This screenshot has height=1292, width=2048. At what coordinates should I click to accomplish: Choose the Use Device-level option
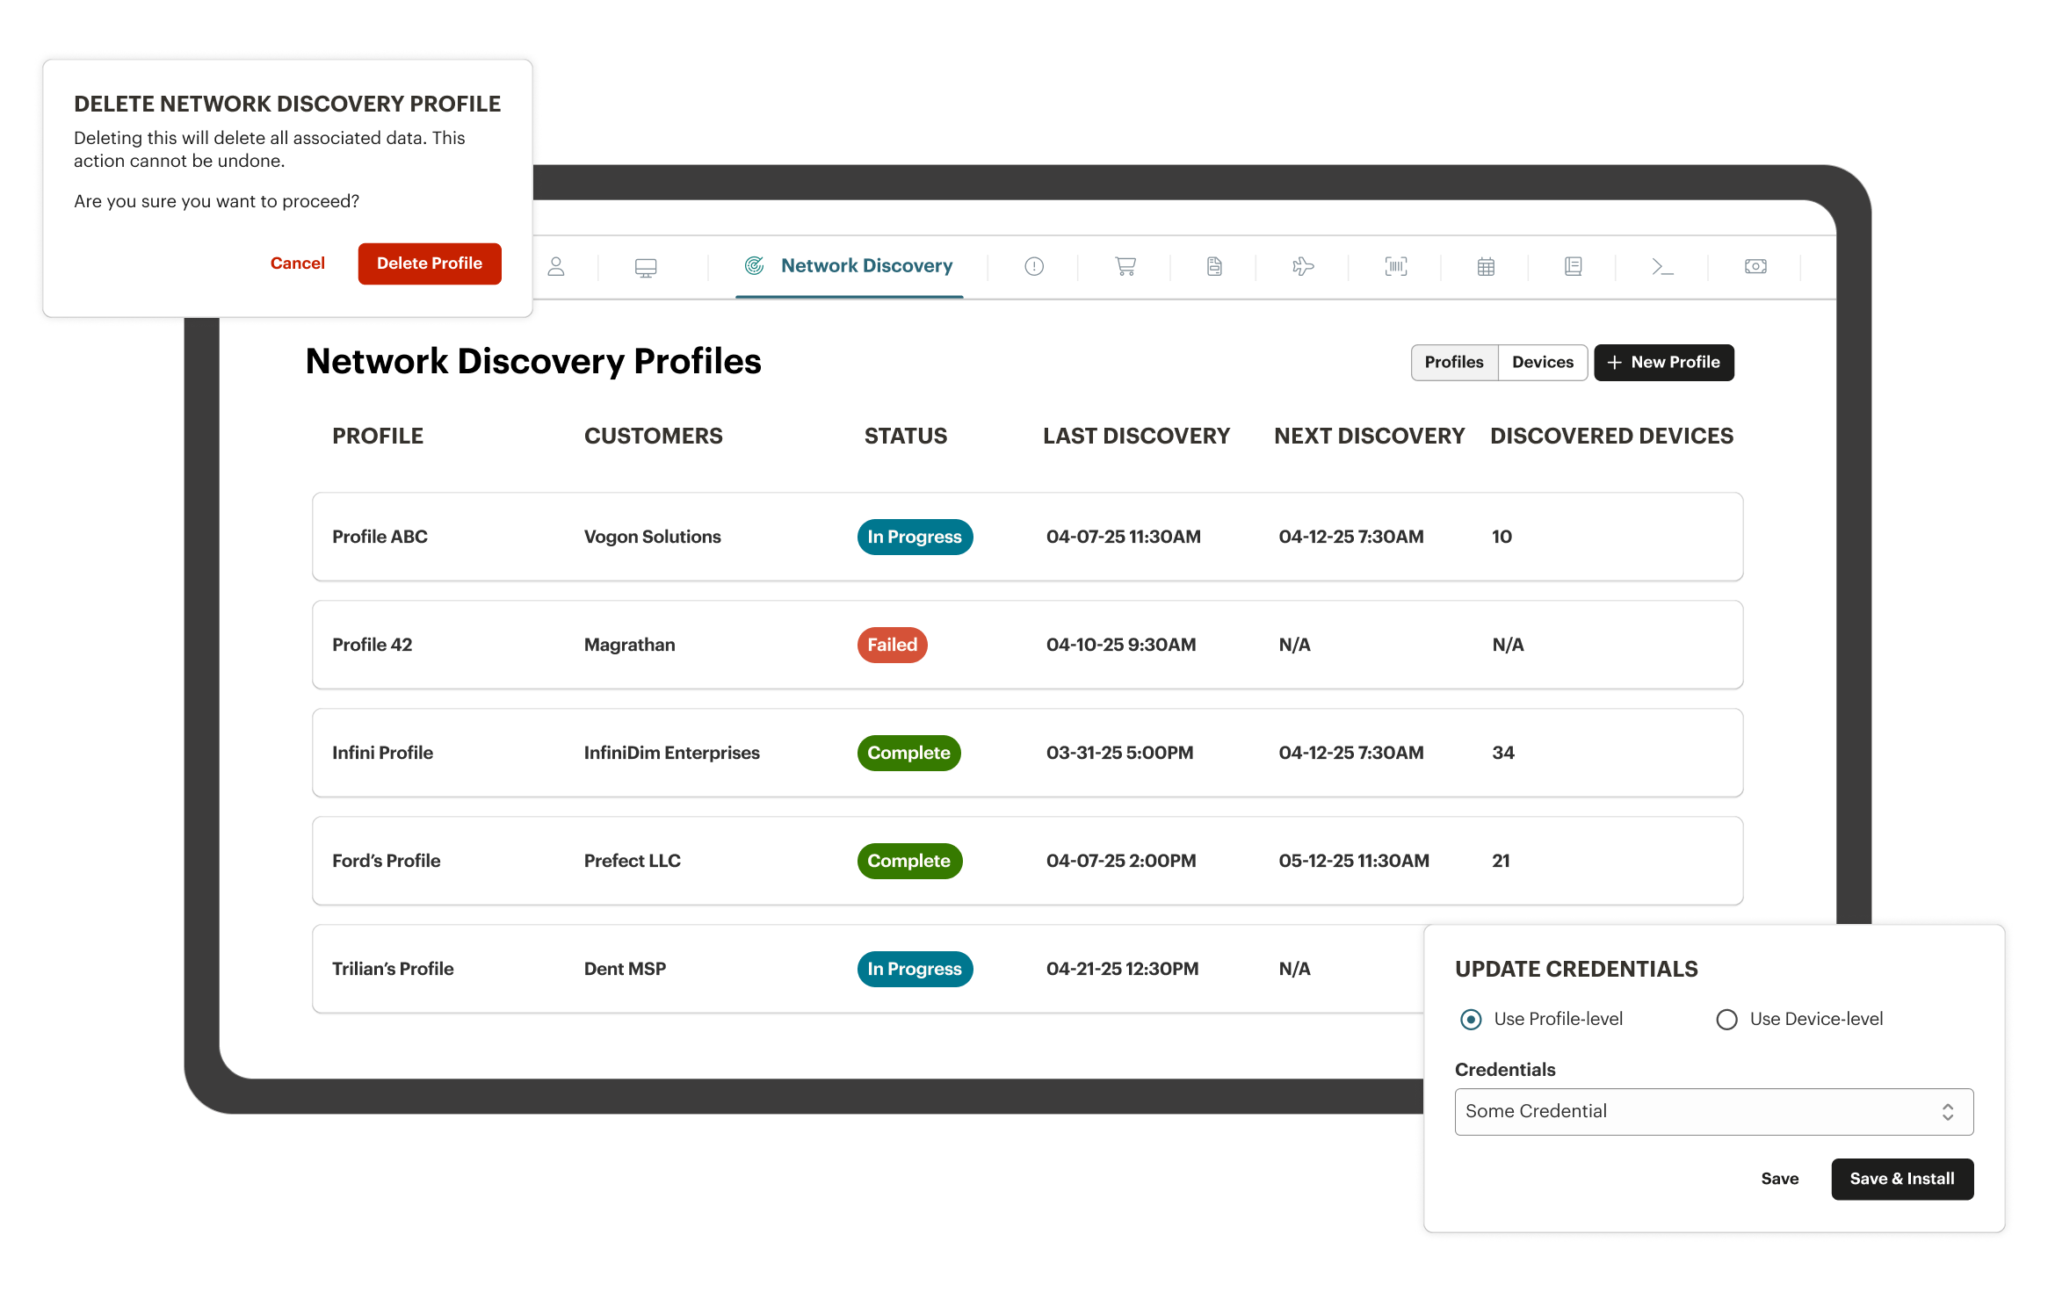pyautogui.click(x=1727, y=1019)
